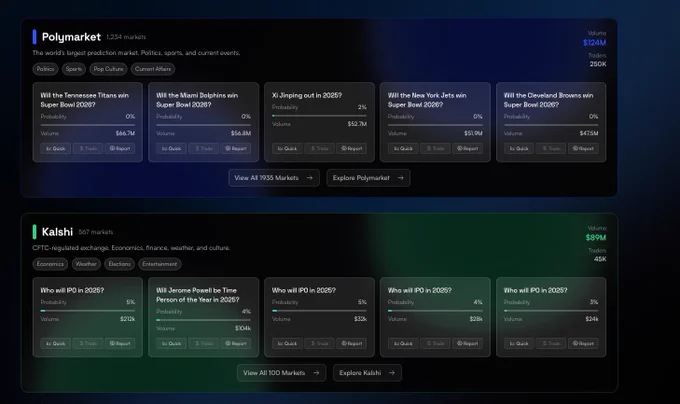Select the Entertainment category tag
This screenshot has height=404, width=680.
point(160,264)
